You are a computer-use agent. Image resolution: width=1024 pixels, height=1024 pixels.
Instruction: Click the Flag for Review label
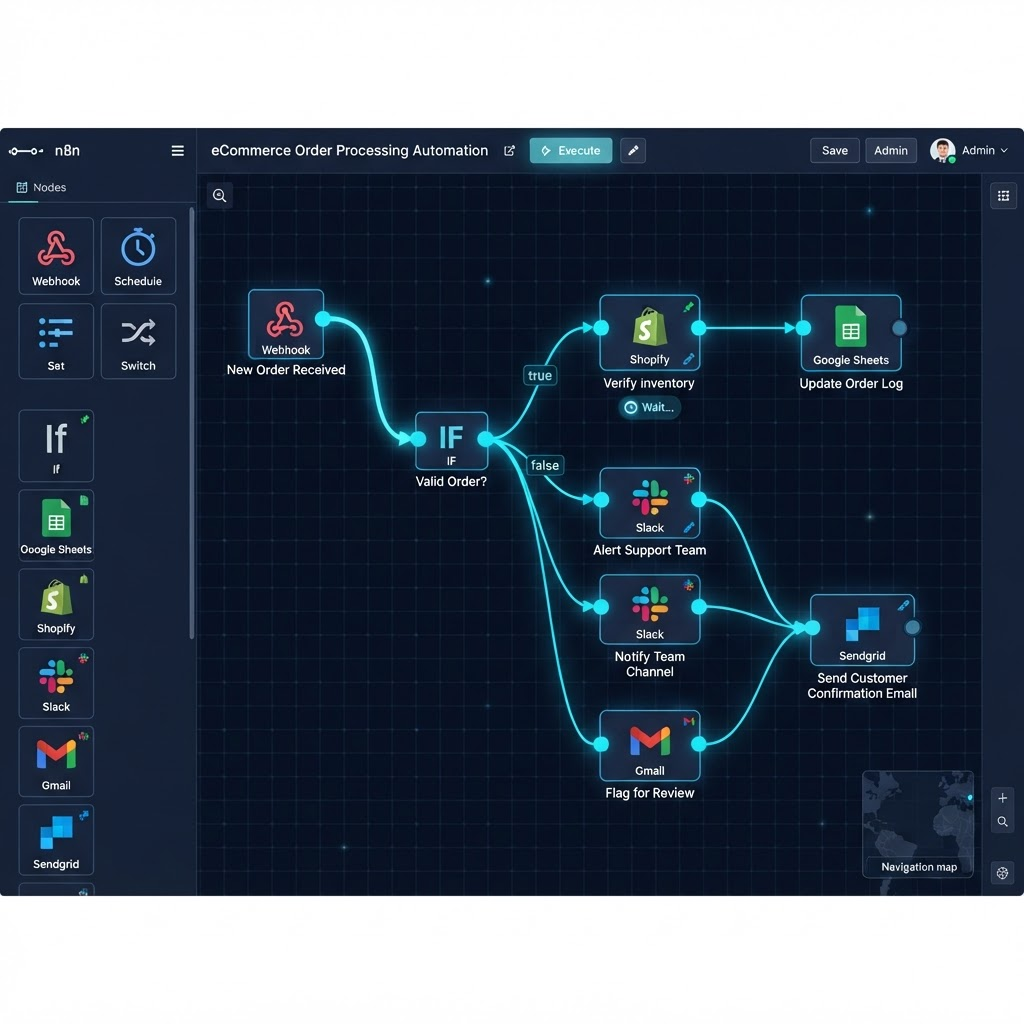(650, 793)
